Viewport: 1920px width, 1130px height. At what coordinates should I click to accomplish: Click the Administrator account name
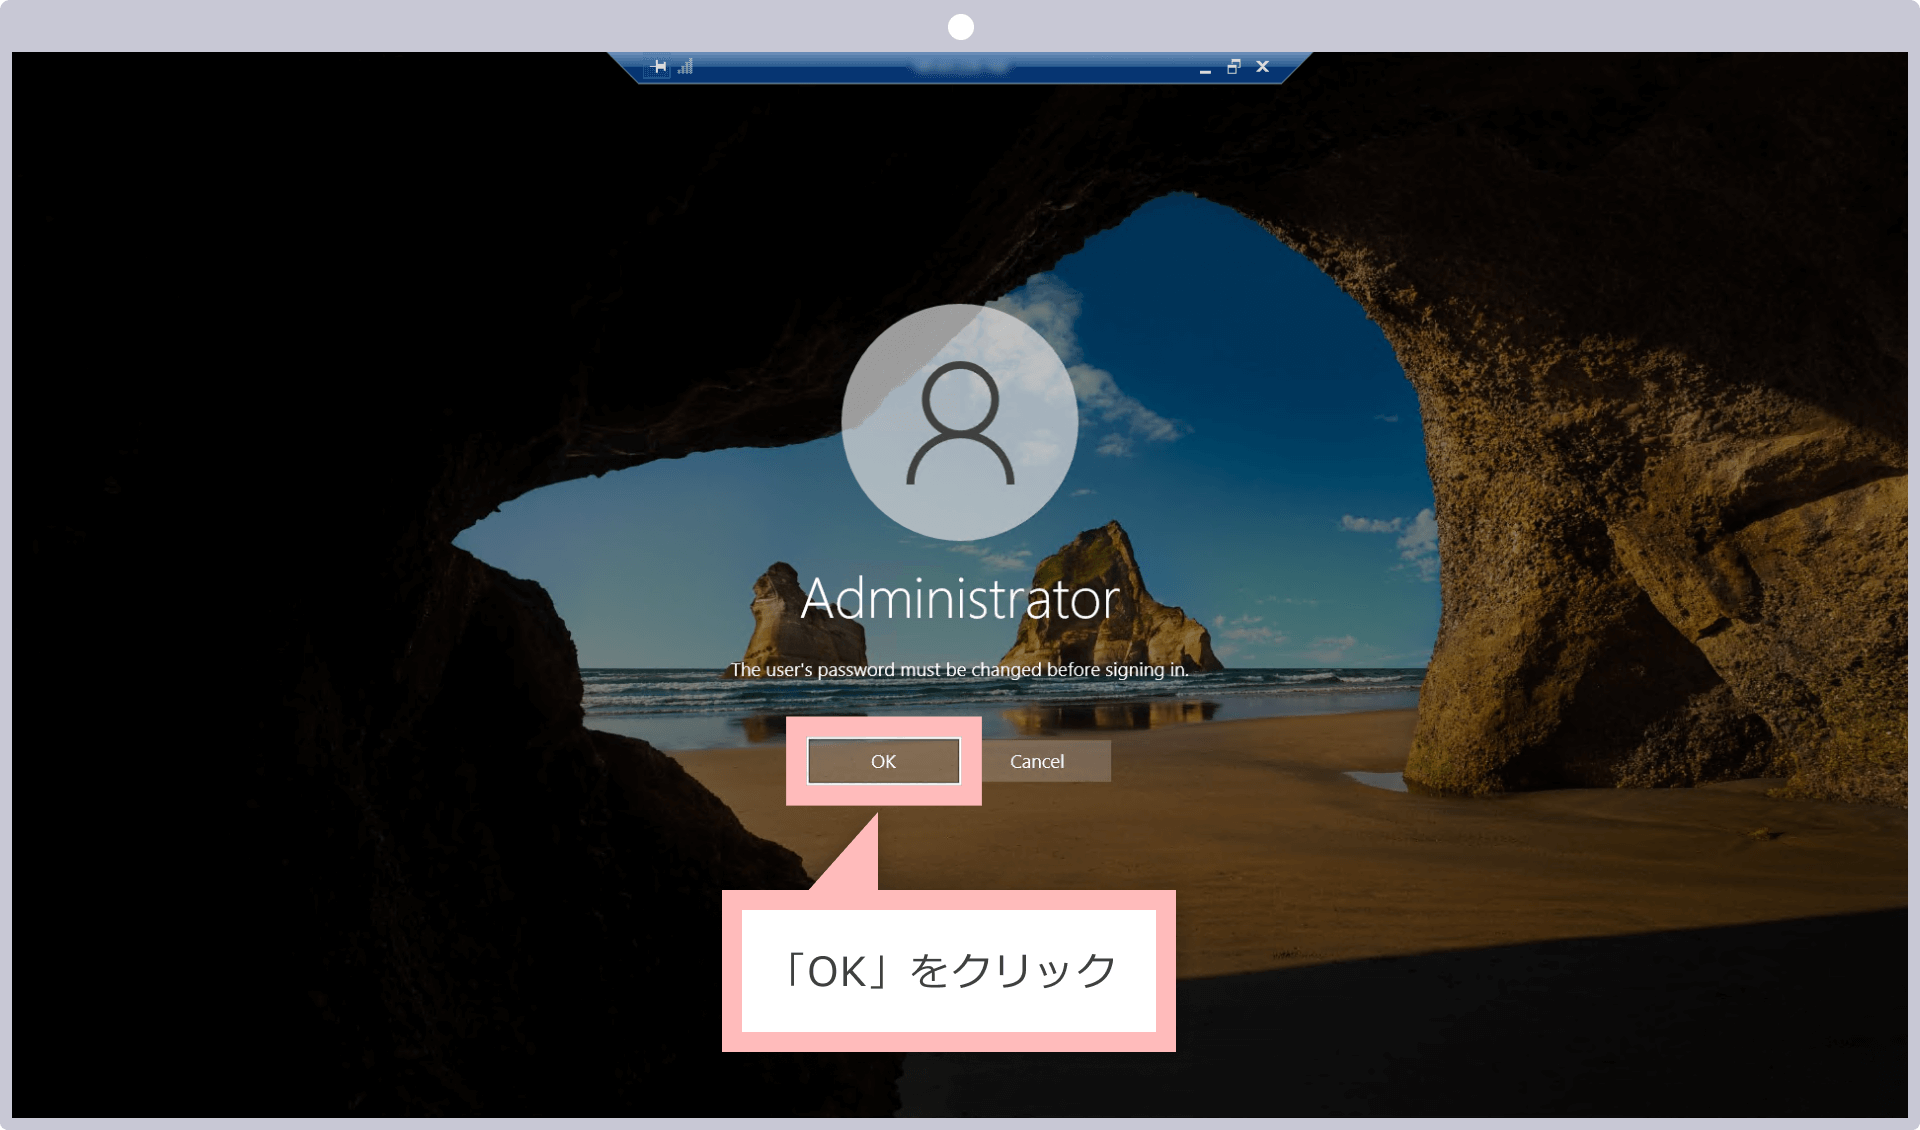point(960,599)
